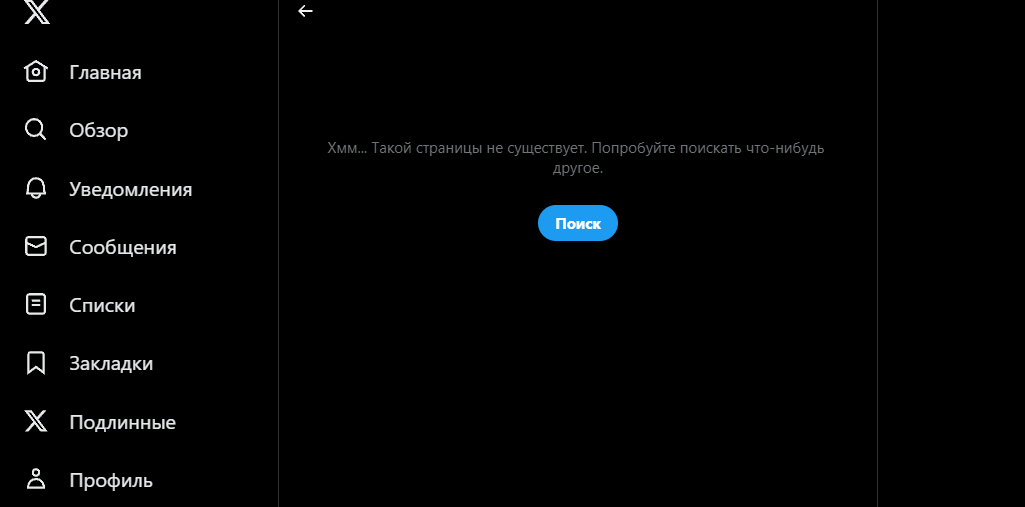Open Списки from the sidebar

(102, 305)
